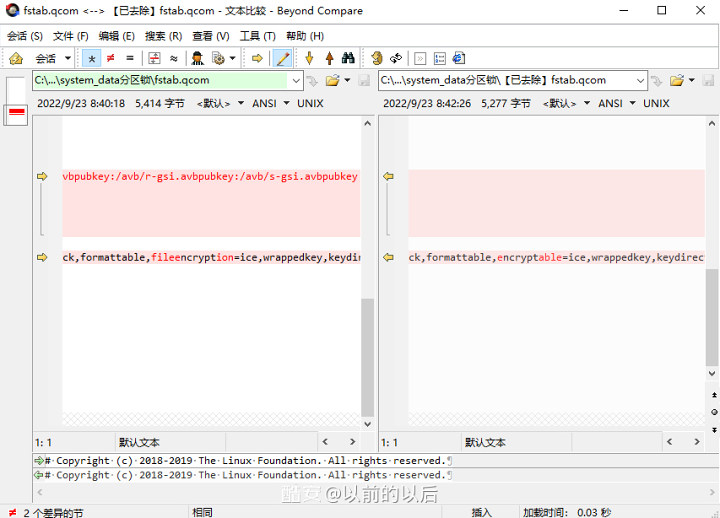This screenshot has height=518, width=720.
Task: Go to previous difference up arrow
Action: (329, 58)
